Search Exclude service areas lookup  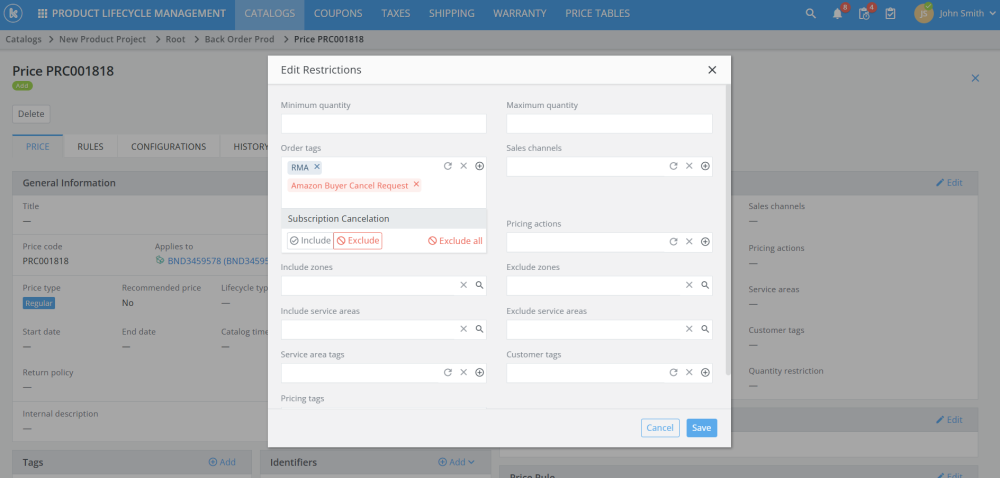click(705, 329)
